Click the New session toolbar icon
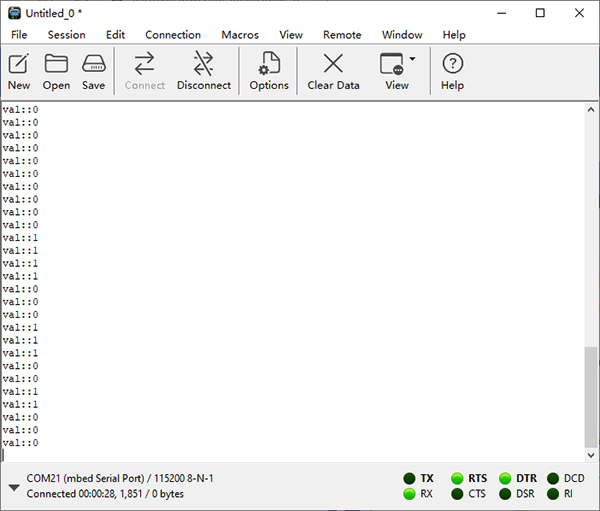The height and width of the screenshot is (511, 600). [19, 72]
